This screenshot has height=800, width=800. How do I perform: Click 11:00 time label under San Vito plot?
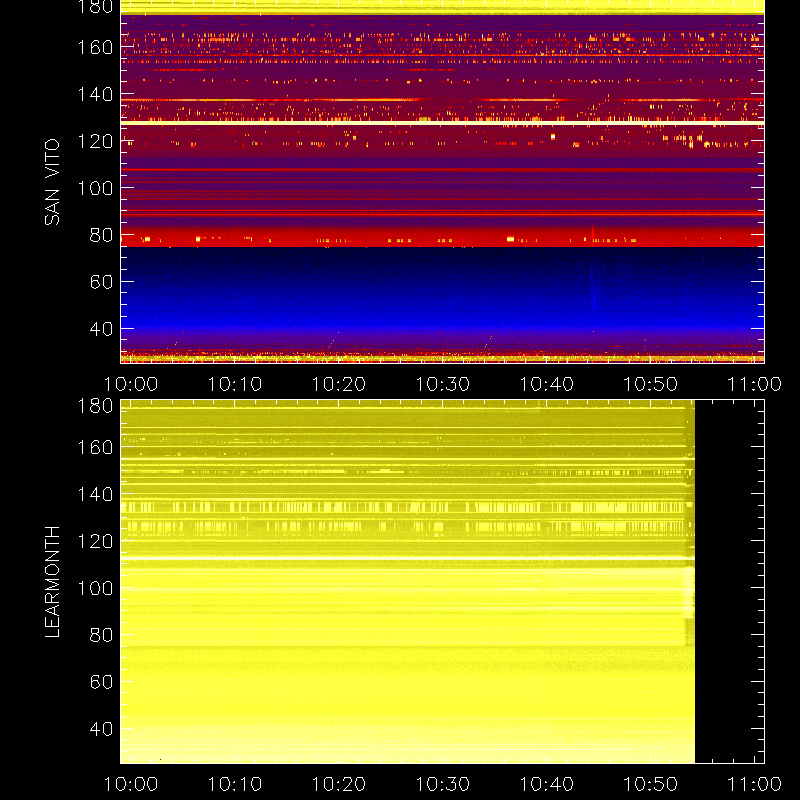click(x=754, y=384)
